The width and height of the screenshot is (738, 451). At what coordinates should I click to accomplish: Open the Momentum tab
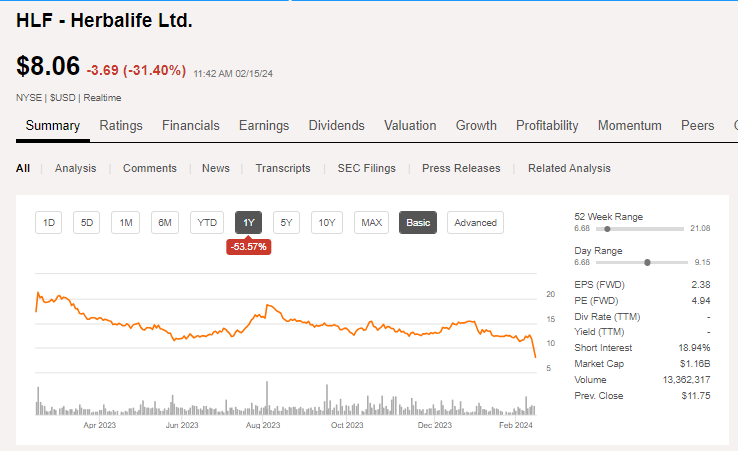630,126
